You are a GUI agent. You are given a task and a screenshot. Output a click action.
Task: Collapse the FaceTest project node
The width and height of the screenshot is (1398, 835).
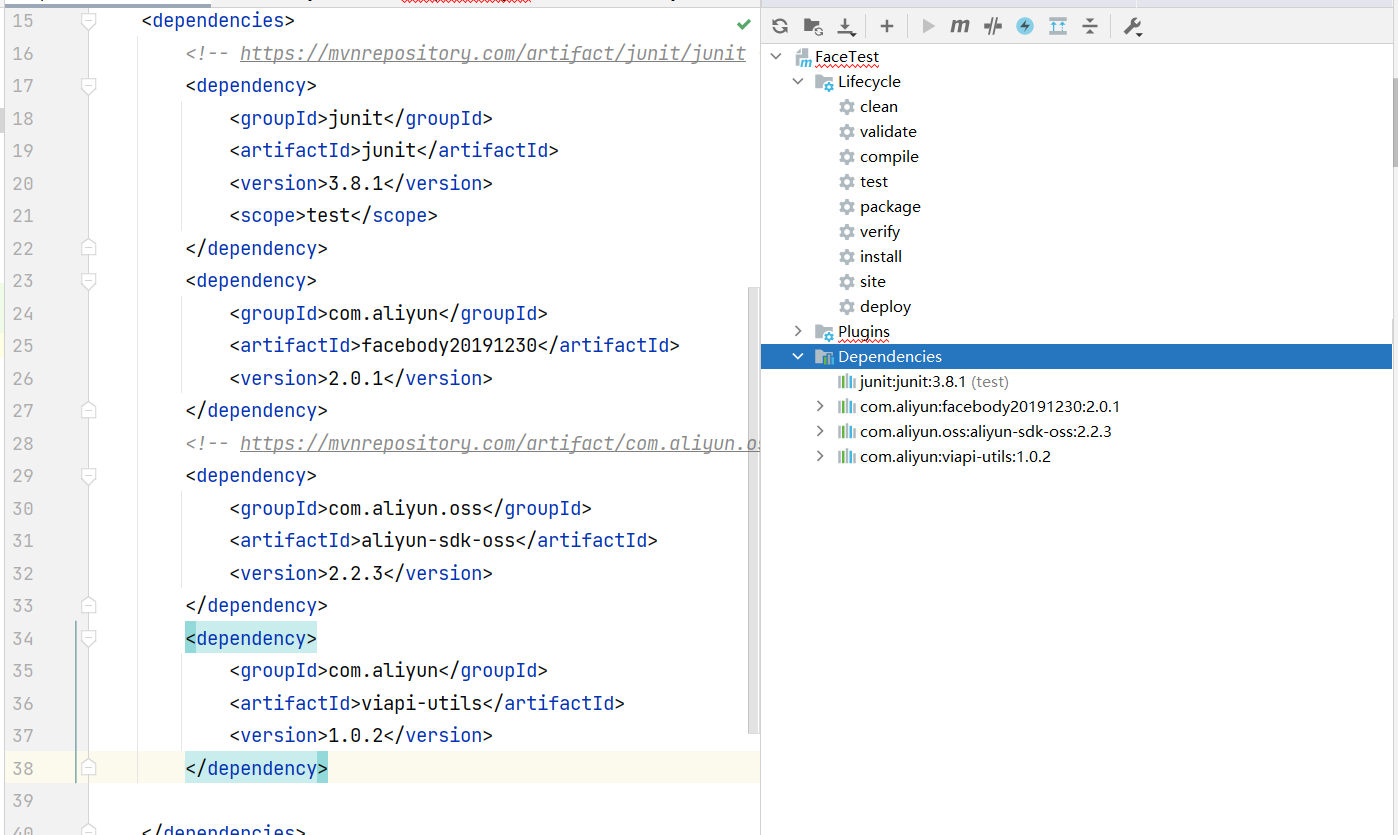click(777, 57)
